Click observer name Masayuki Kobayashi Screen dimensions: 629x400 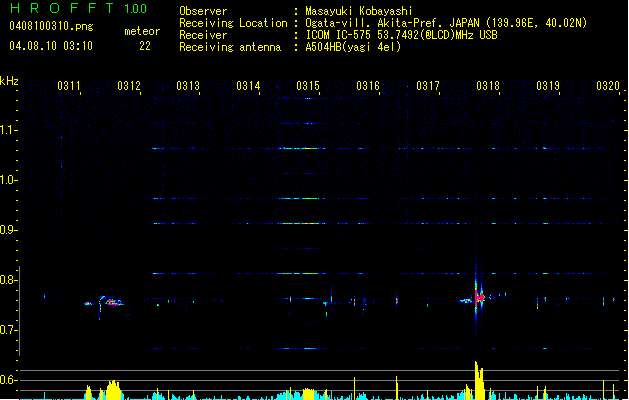359,11
